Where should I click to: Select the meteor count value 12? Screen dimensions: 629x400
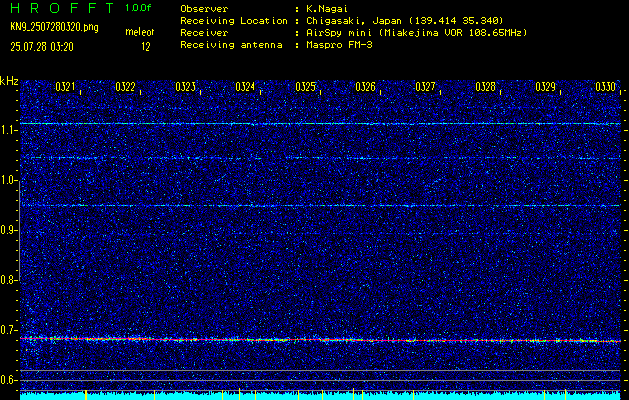point(146,47)
